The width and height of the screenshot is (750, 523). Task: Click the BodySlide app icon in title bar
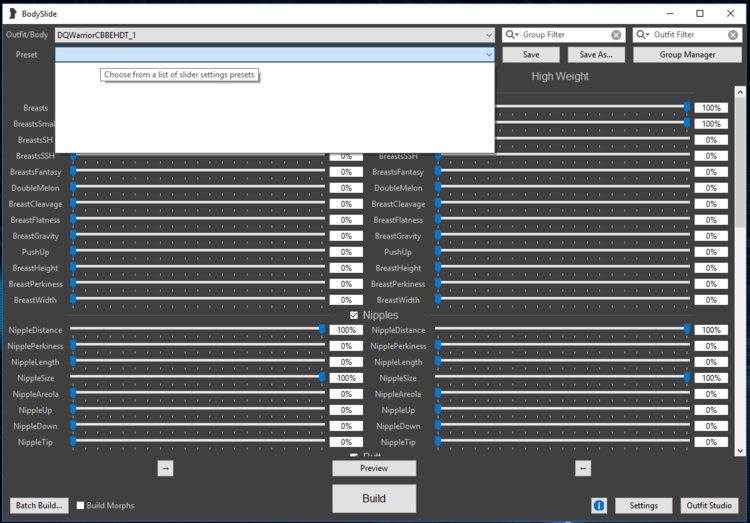coord(13,13)
